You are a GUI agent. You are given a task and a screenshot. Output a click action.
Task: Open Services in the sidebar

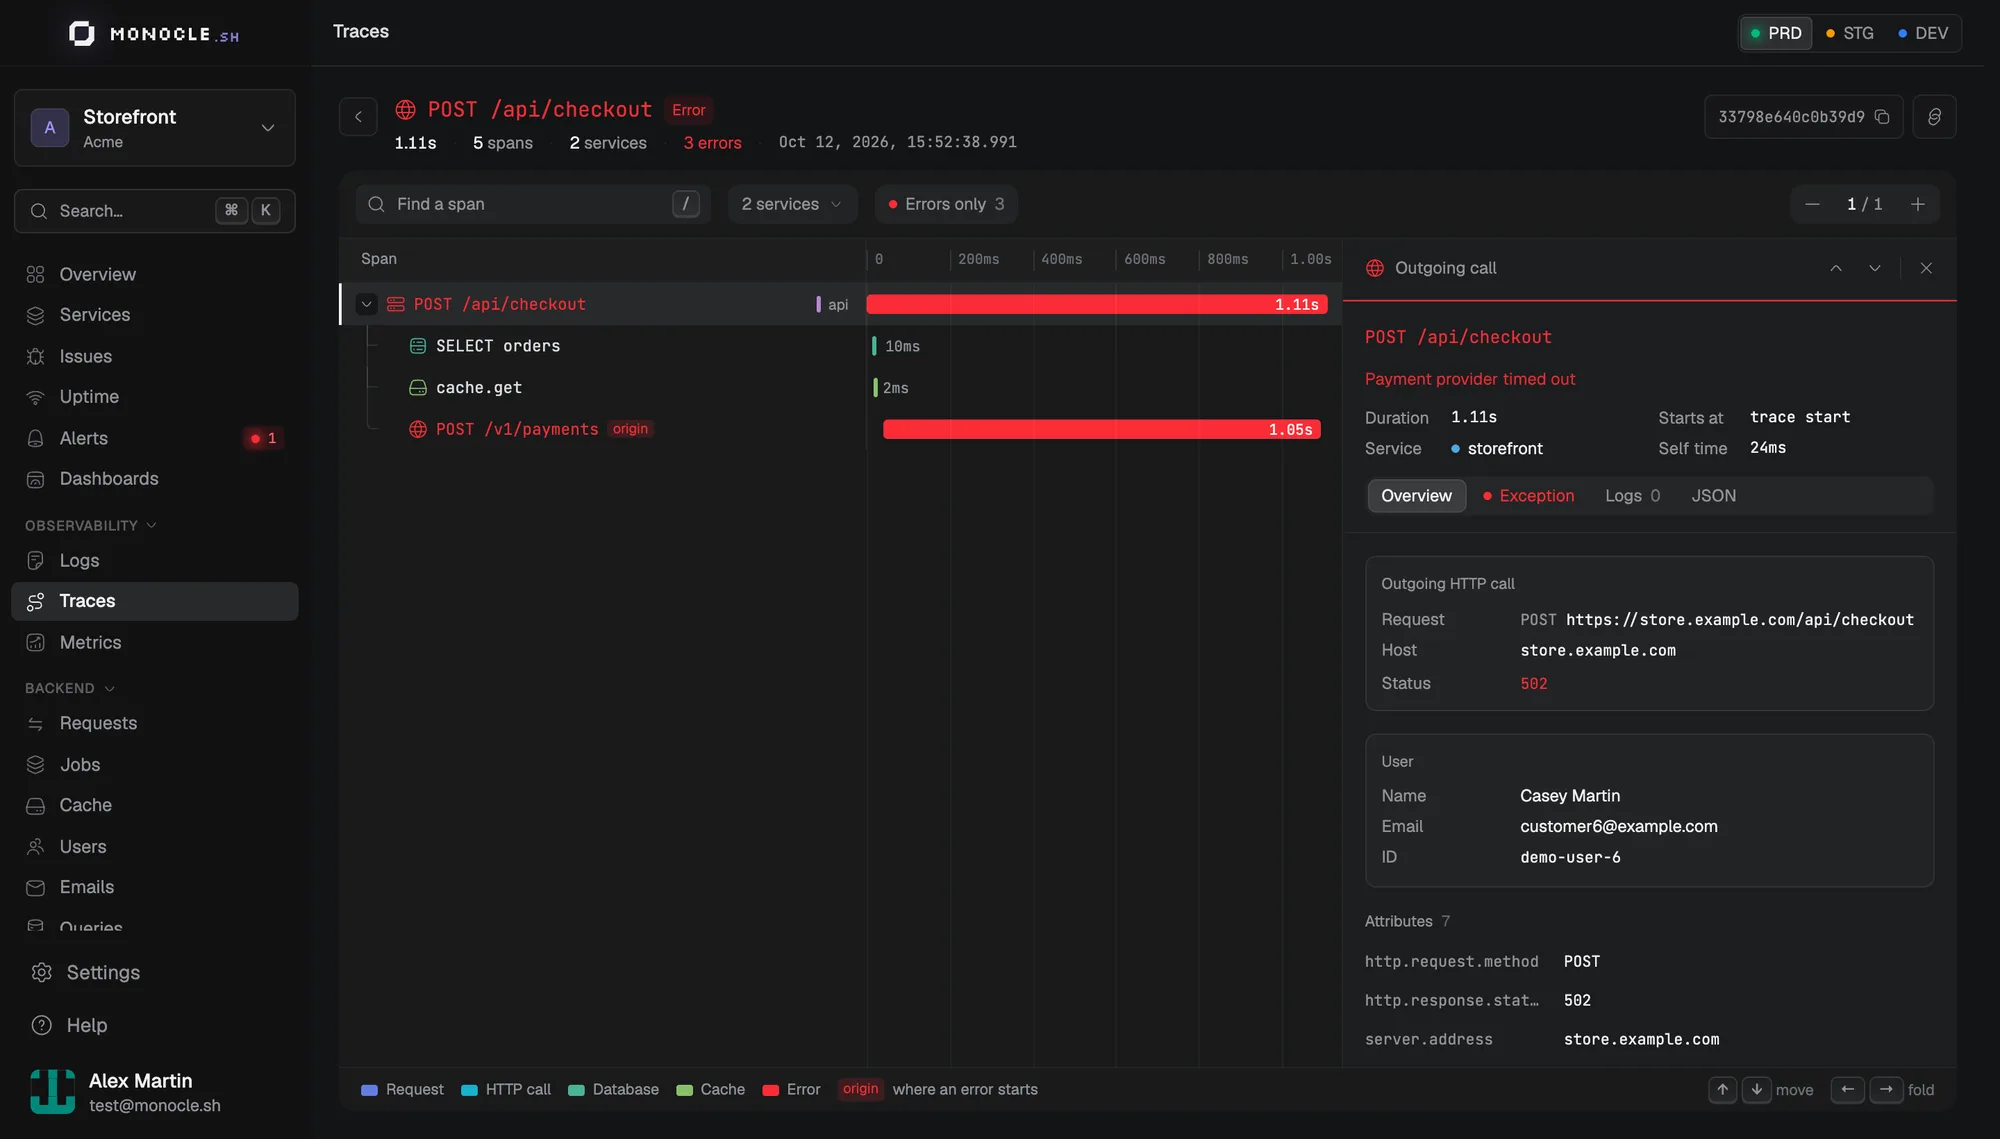point(154,315)
